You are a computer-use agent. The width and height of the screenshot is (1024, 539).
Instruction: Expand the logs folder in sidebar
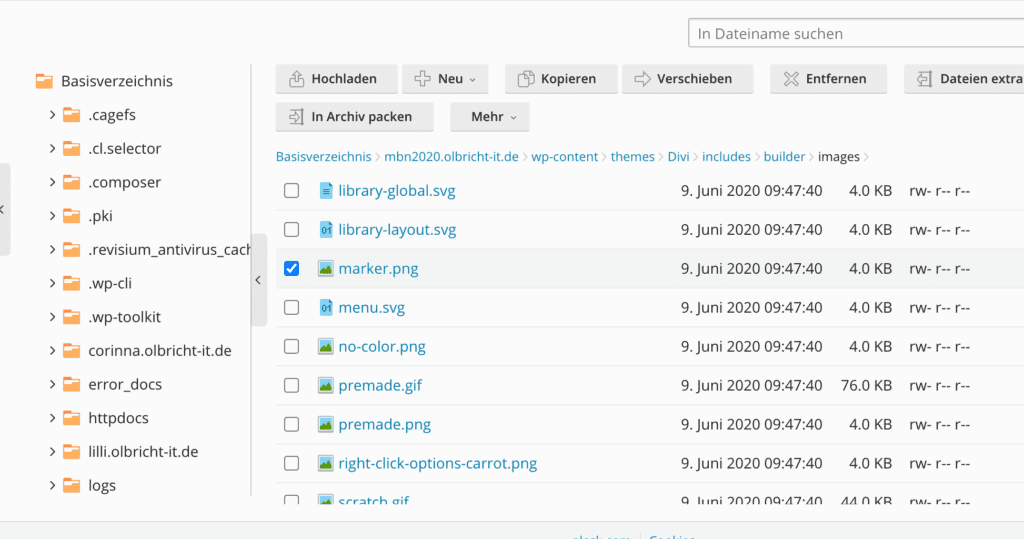(52, 485)
